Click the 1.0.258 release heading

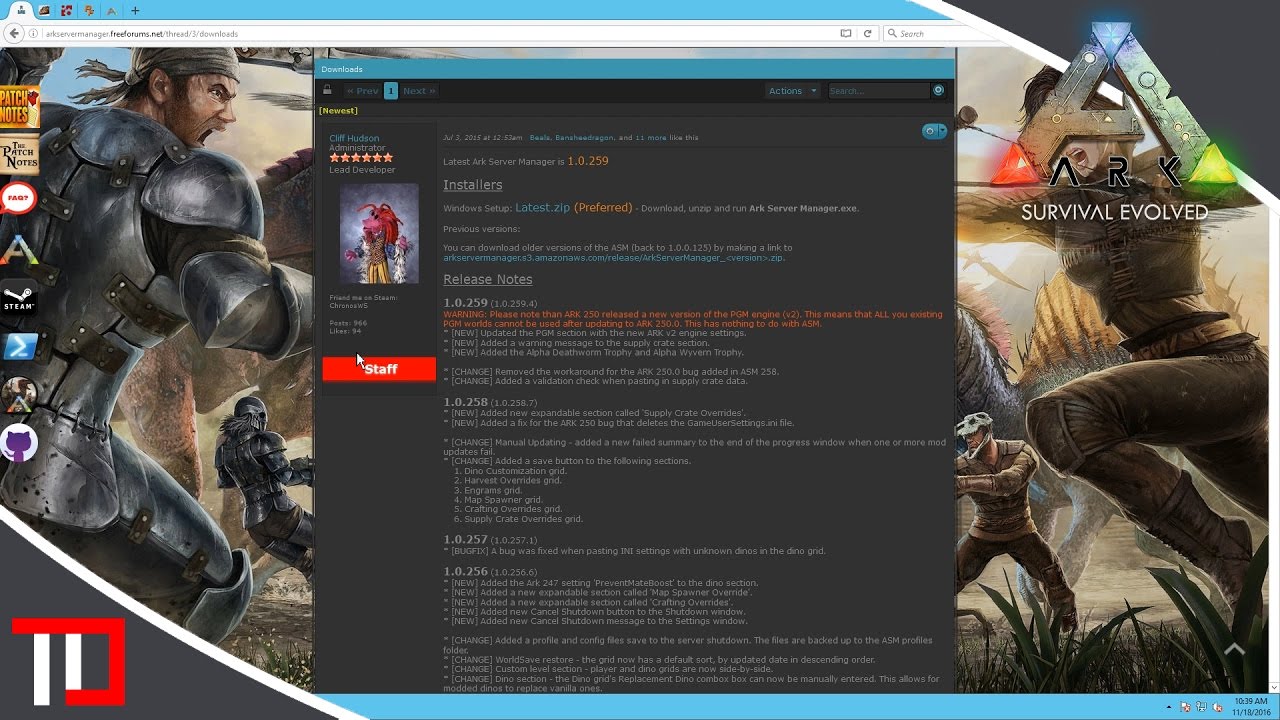(x=466, y=402)
